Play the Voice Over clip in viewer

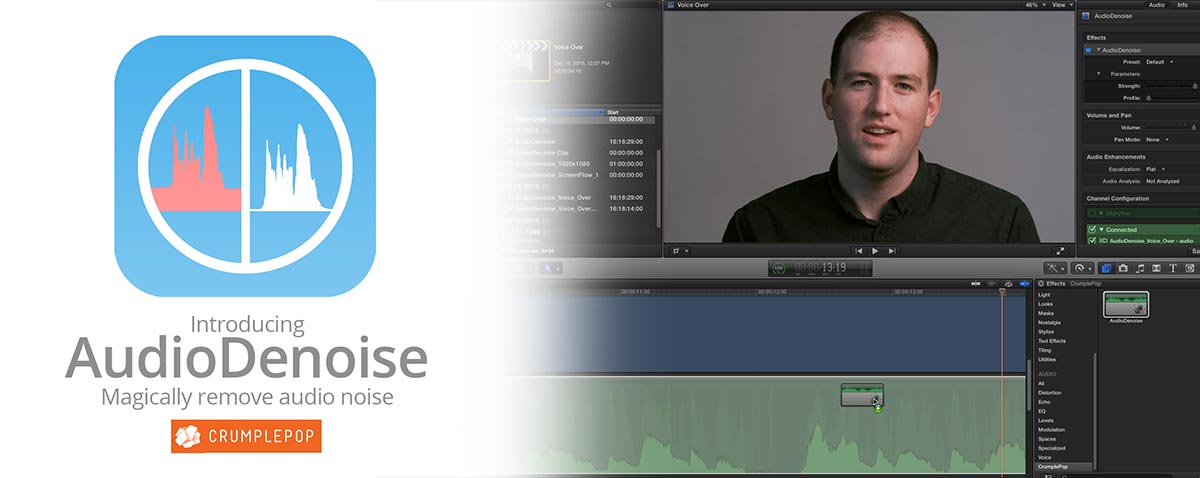coord(875,250)
